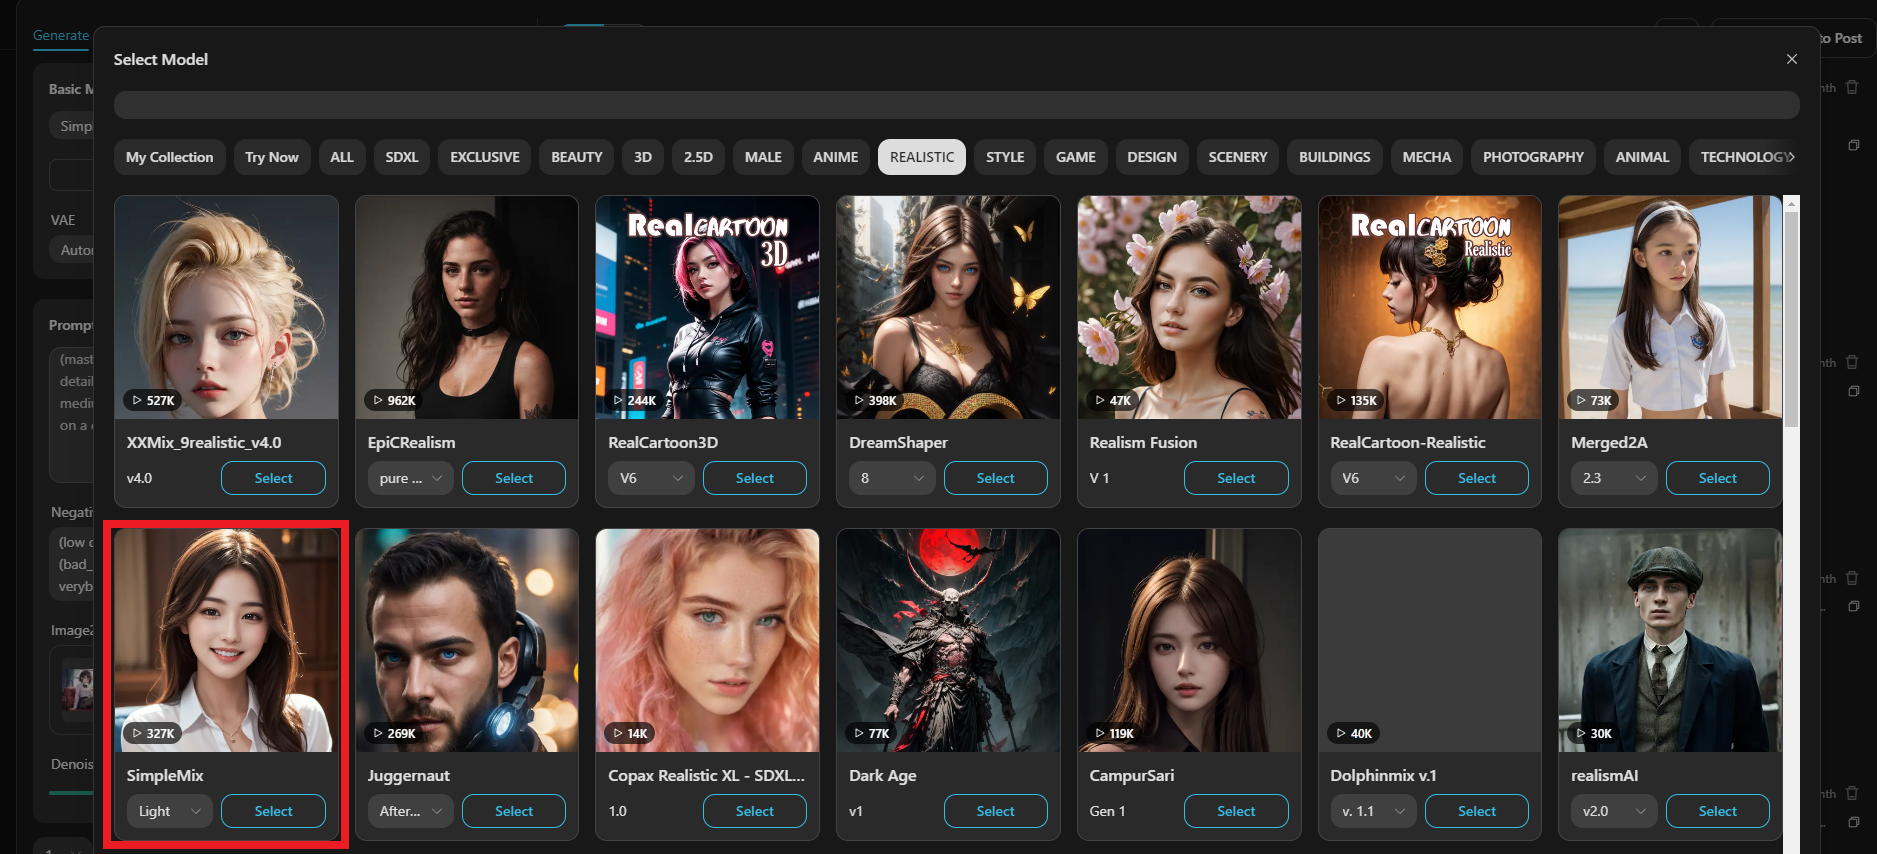Show the My Collection tab

click(169, 157)
